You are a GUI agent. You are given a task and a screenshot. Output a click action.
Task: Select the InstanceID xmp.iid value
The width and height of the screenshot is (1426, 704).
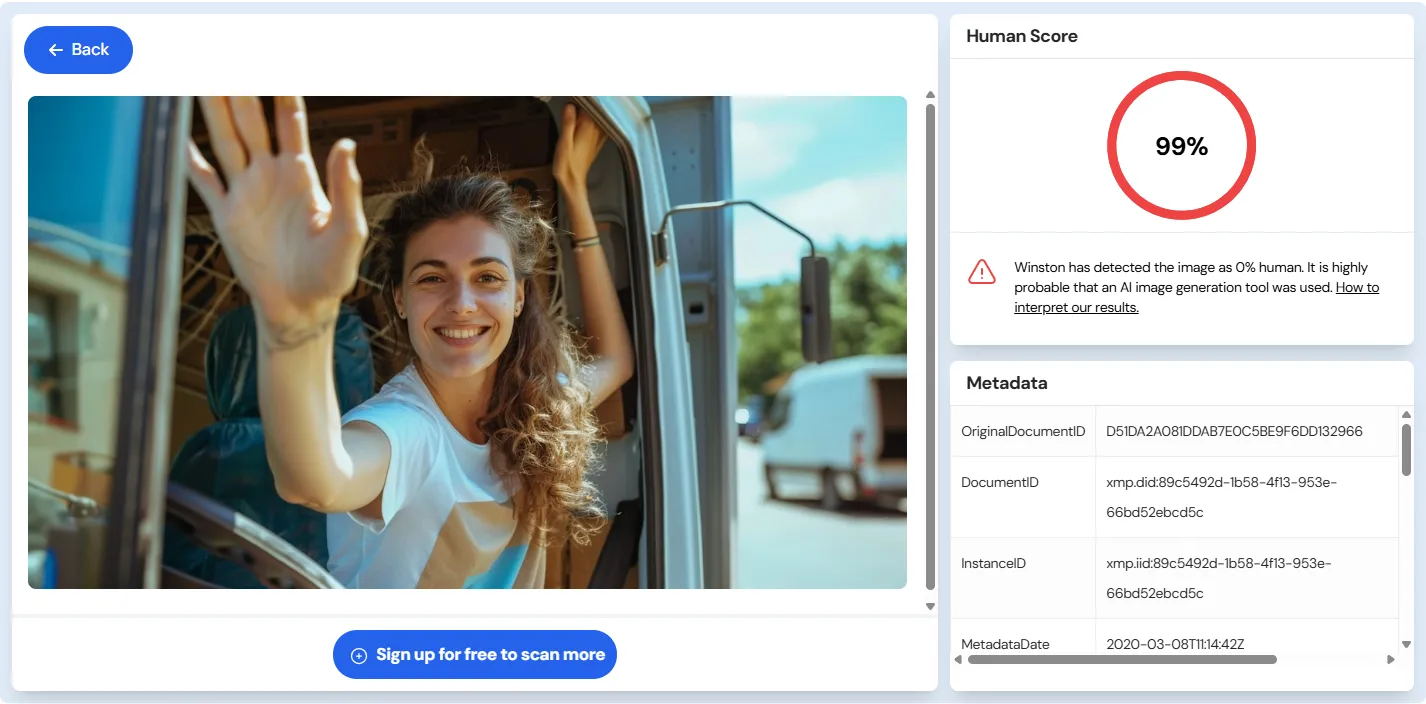tap(1218, 578)
